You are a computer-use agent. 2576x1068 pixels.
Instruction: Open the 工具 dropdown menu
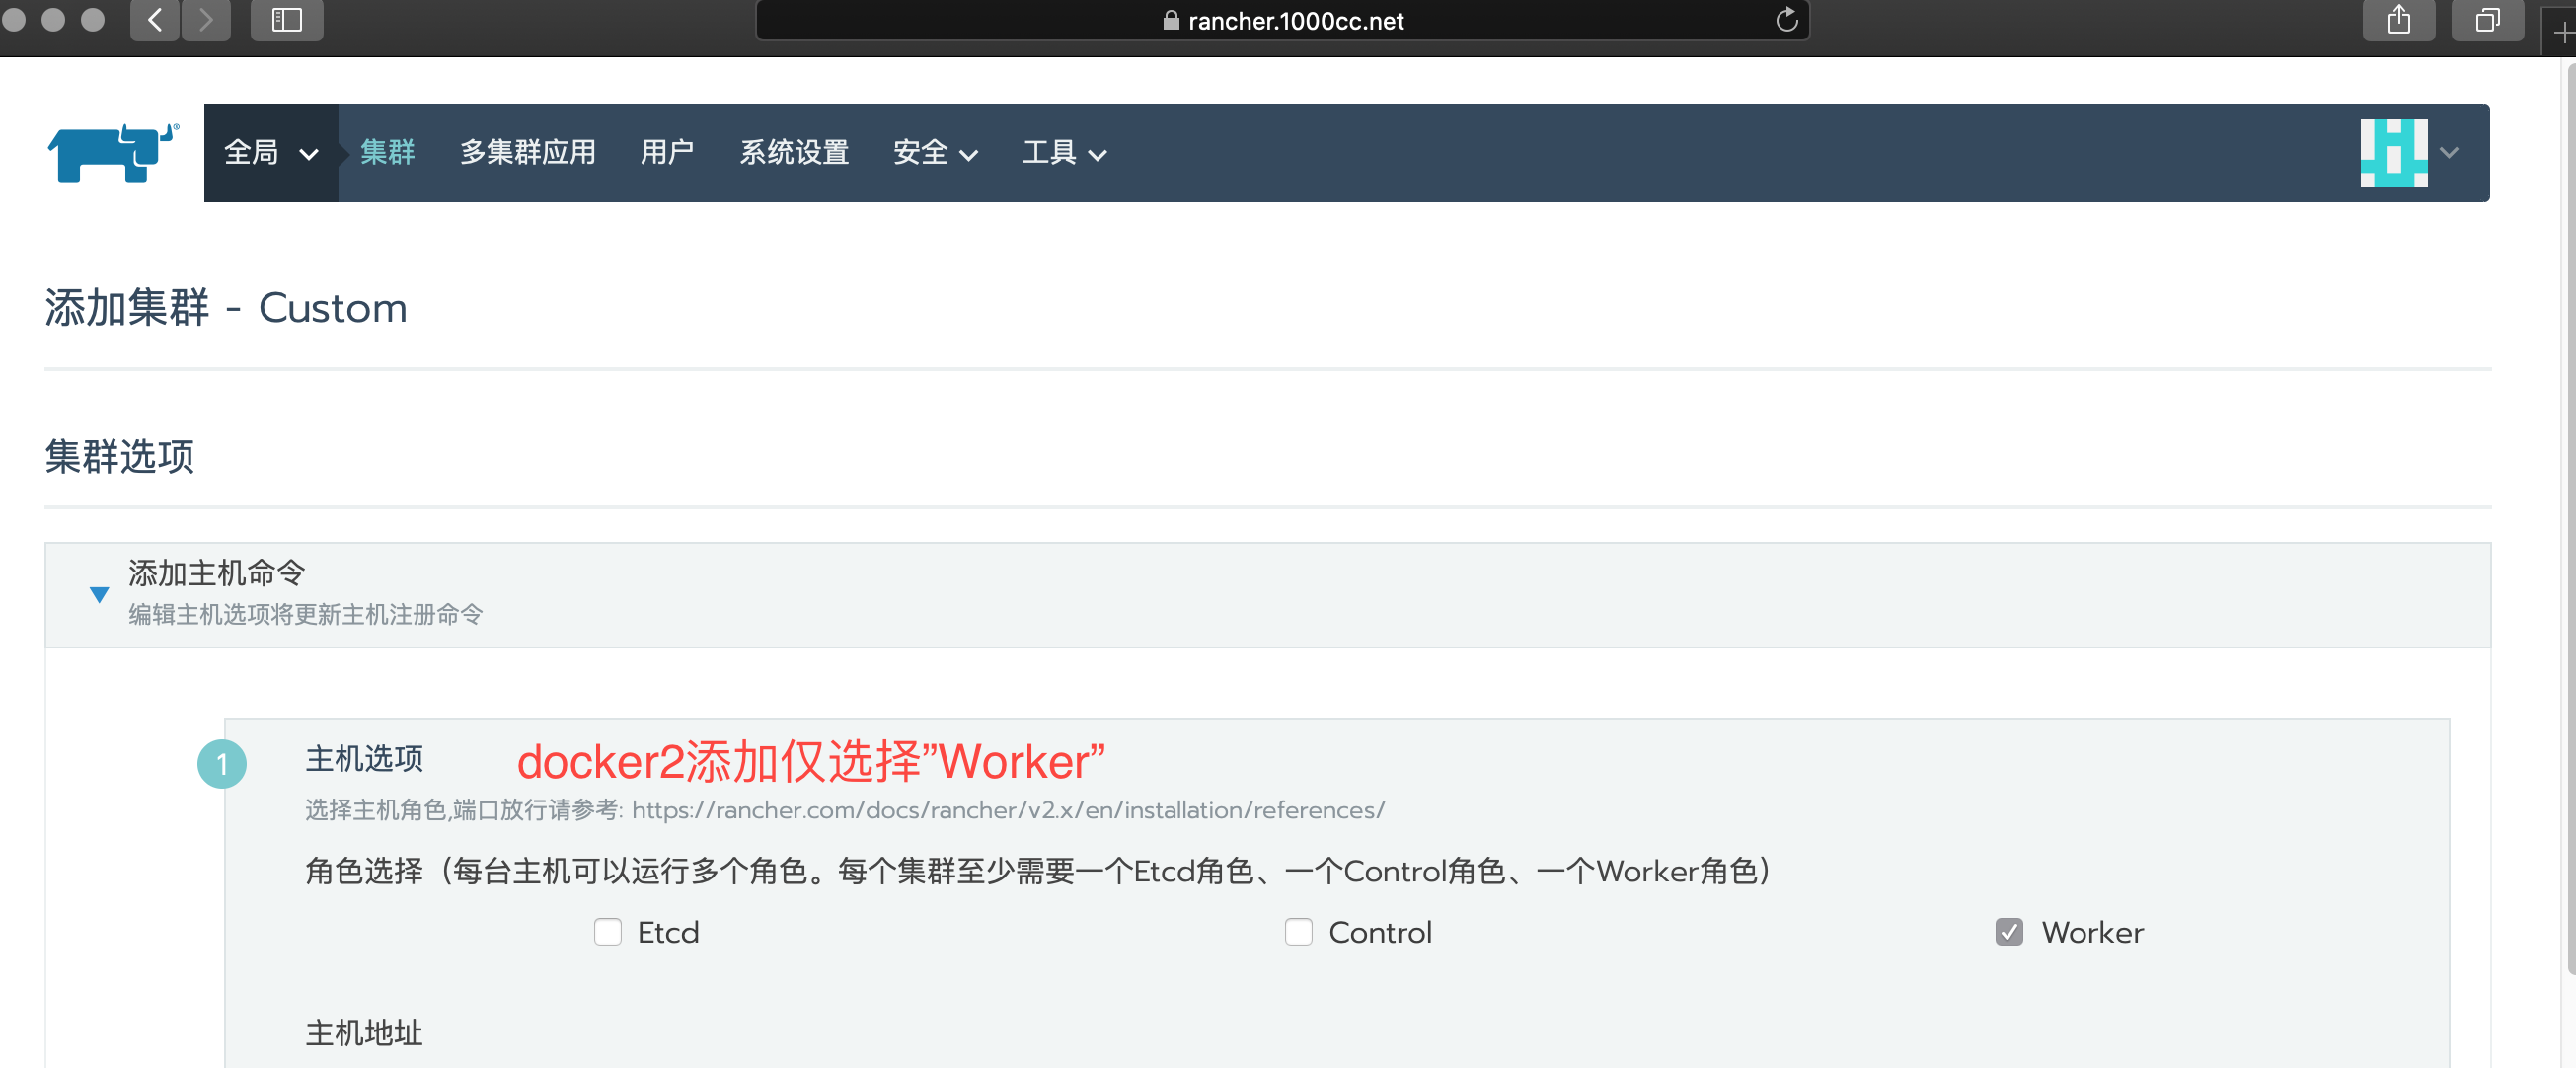coord(1064,152)
